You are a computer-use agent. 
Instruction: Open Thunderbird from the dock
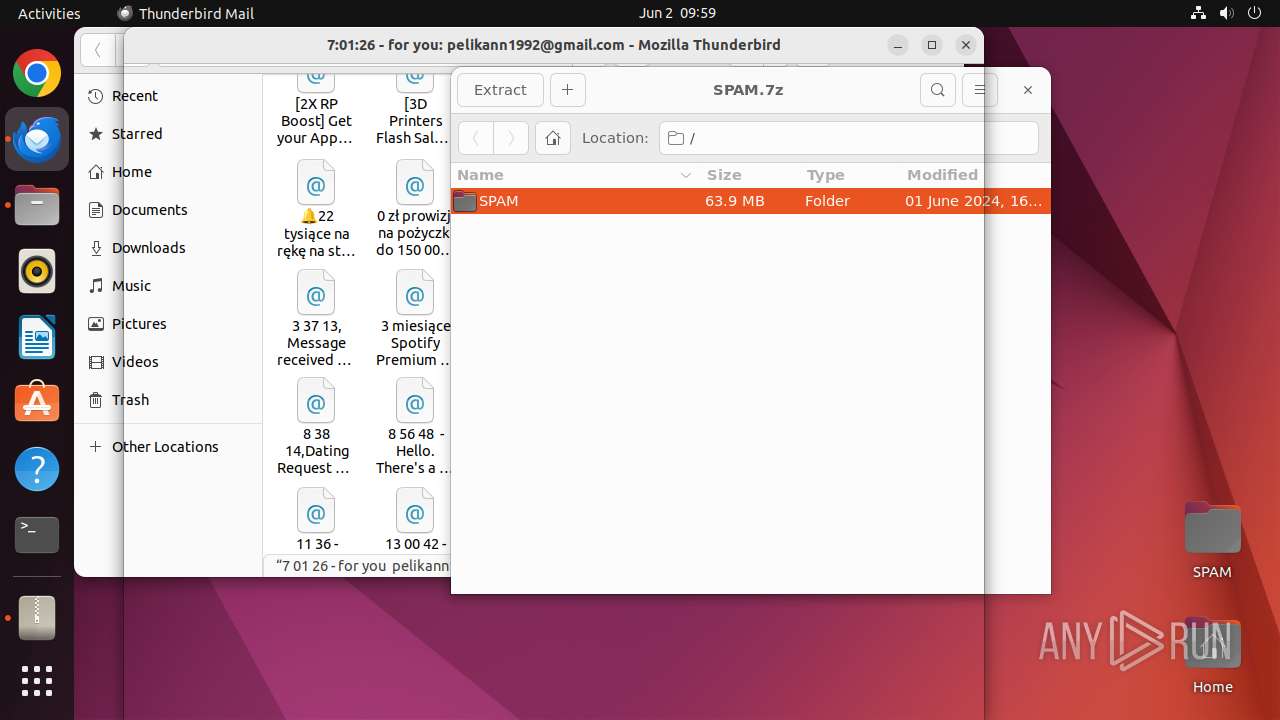tap(37, 140)
